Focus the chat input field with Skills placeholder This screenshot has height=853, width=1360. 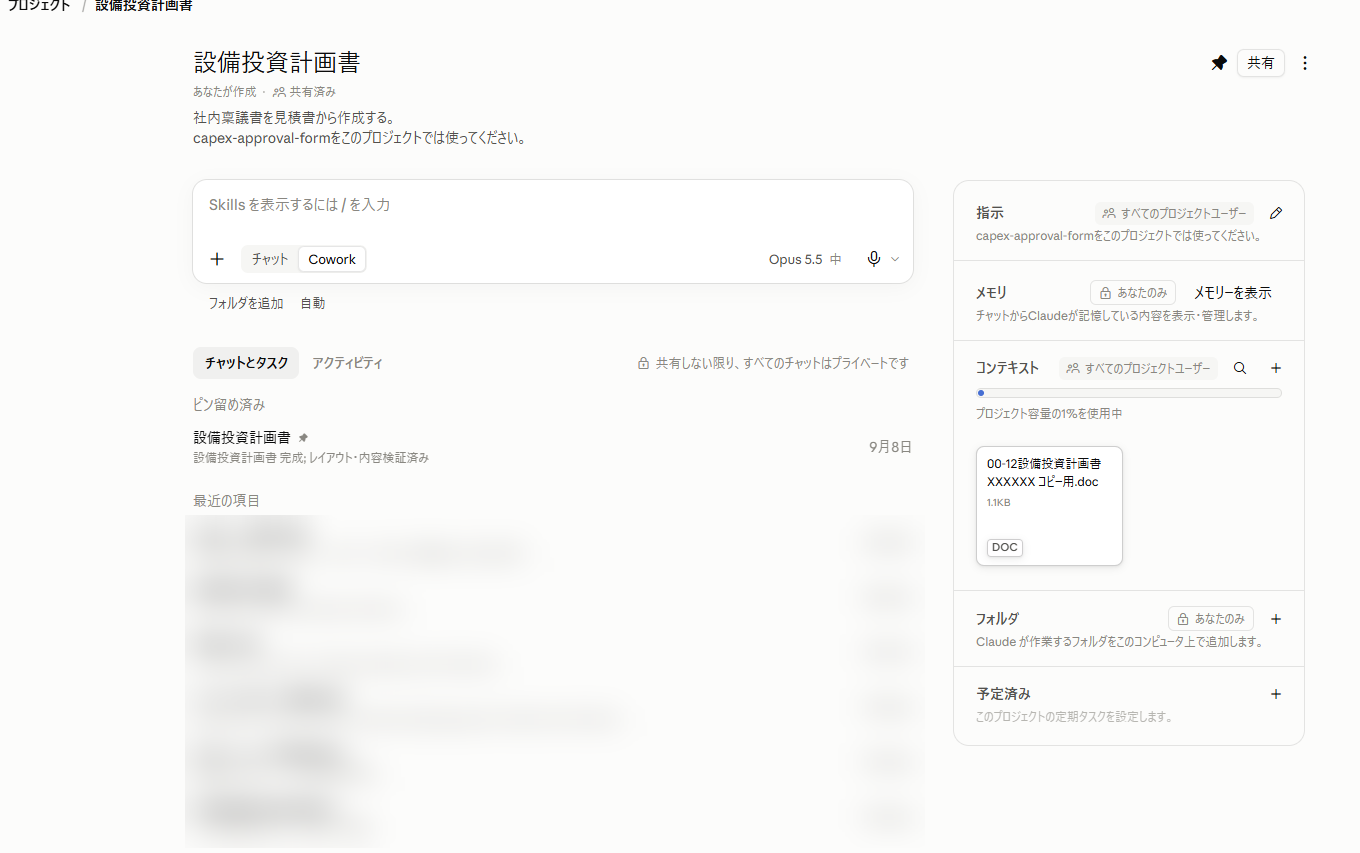553,205
